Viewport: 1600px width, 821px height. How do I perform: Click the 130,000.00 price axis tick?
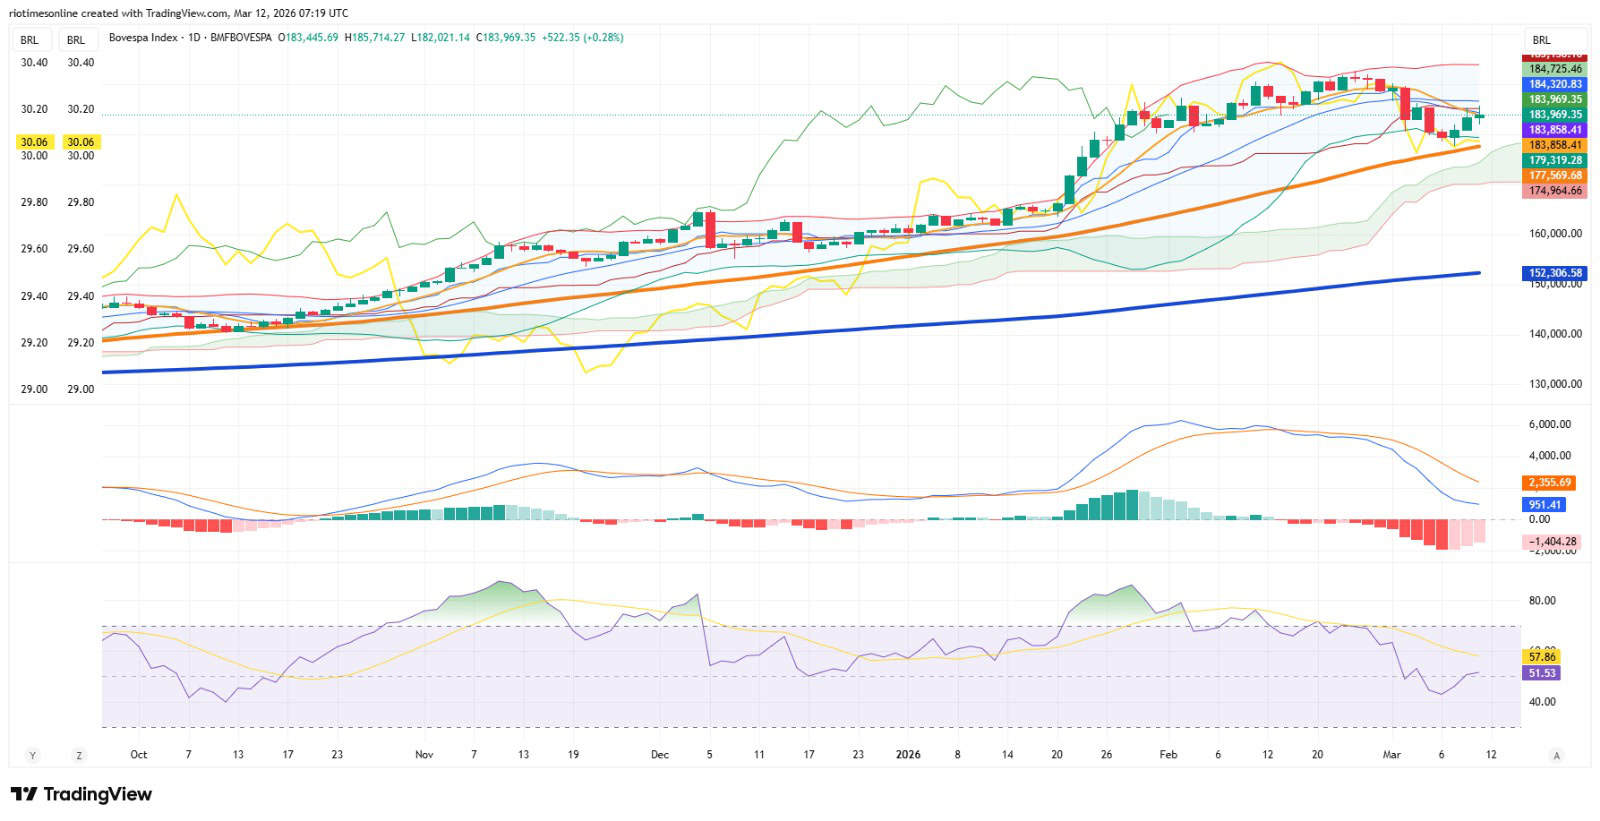1555,383
